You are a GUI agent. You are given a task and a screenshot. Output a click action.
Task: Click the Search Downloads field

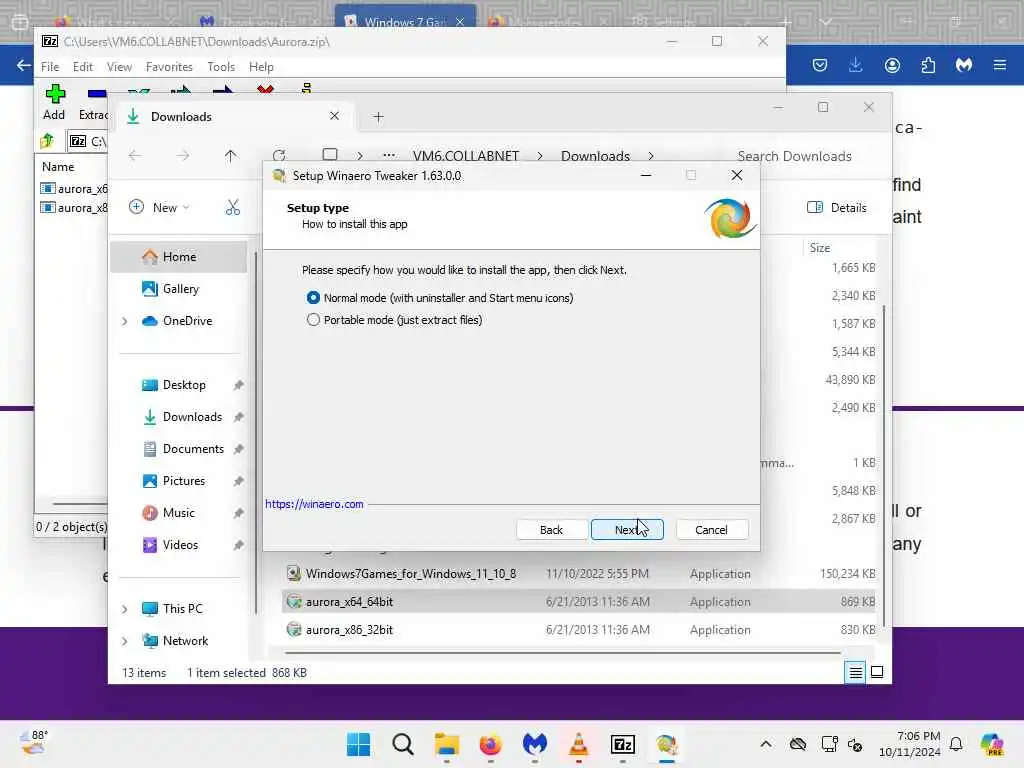click(x=794, y=156)
